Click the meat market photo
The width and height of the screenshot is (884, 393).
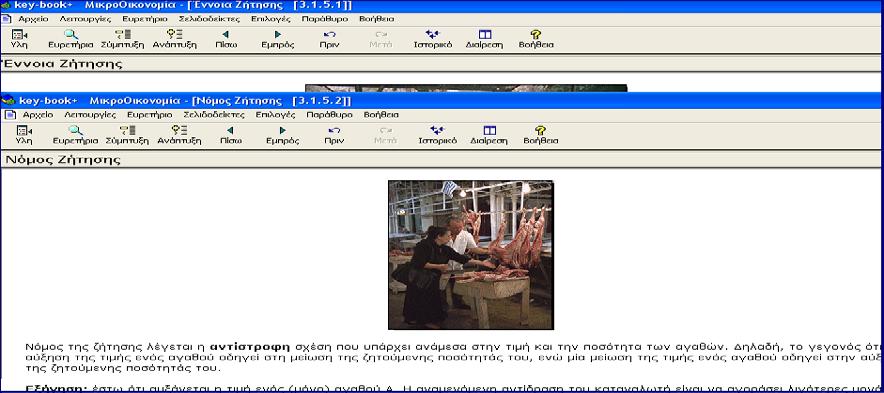pyautogui.click(x=471, y=255)
